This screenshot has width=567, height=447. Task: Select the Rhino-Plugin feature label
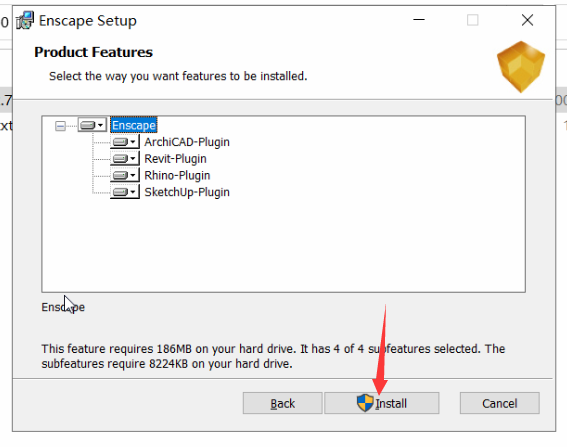pyautogui.click(x=177, y=175)
